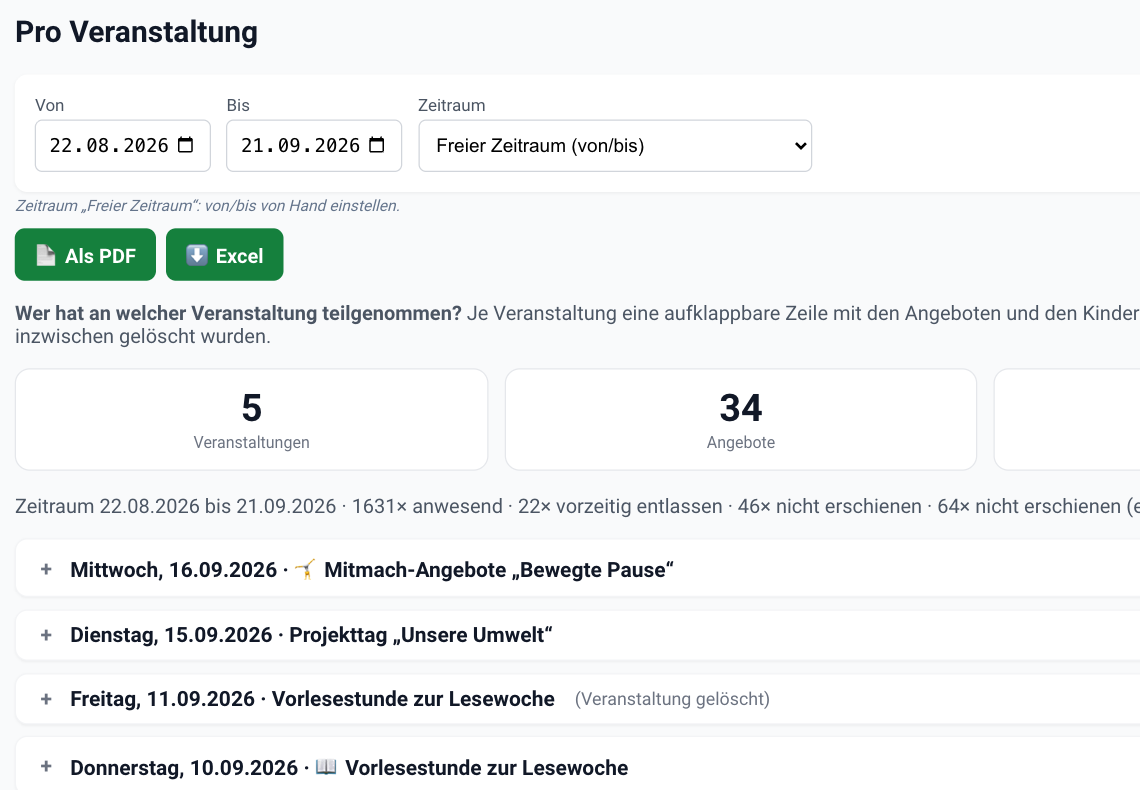The width and height of the screenshot is (1140, 790).
Task: Click "Zeitraum 22.08.2026 bis 21.09.2026" summary text
Action: 175,506
